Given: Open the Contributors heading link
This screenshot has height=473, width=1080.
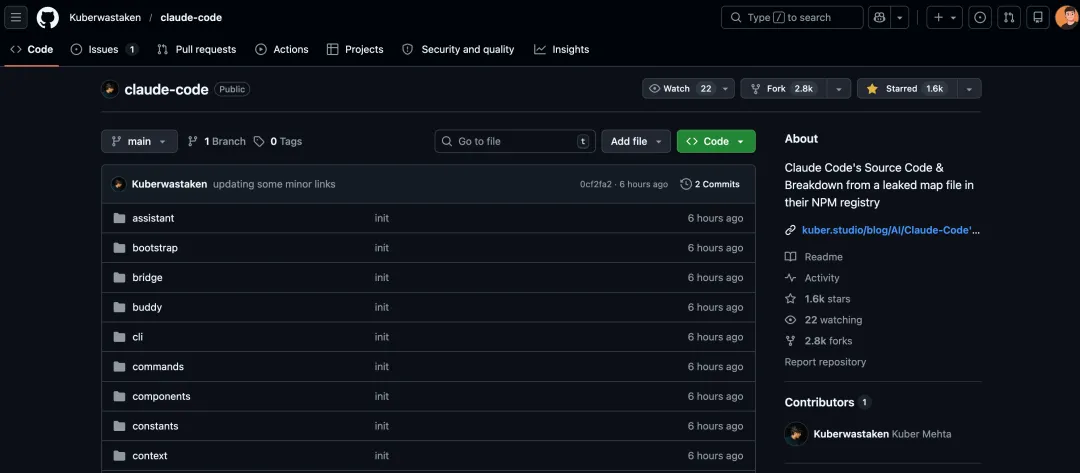Looking at the screenshot, I should pyautogui.click(x=827, y=402).
